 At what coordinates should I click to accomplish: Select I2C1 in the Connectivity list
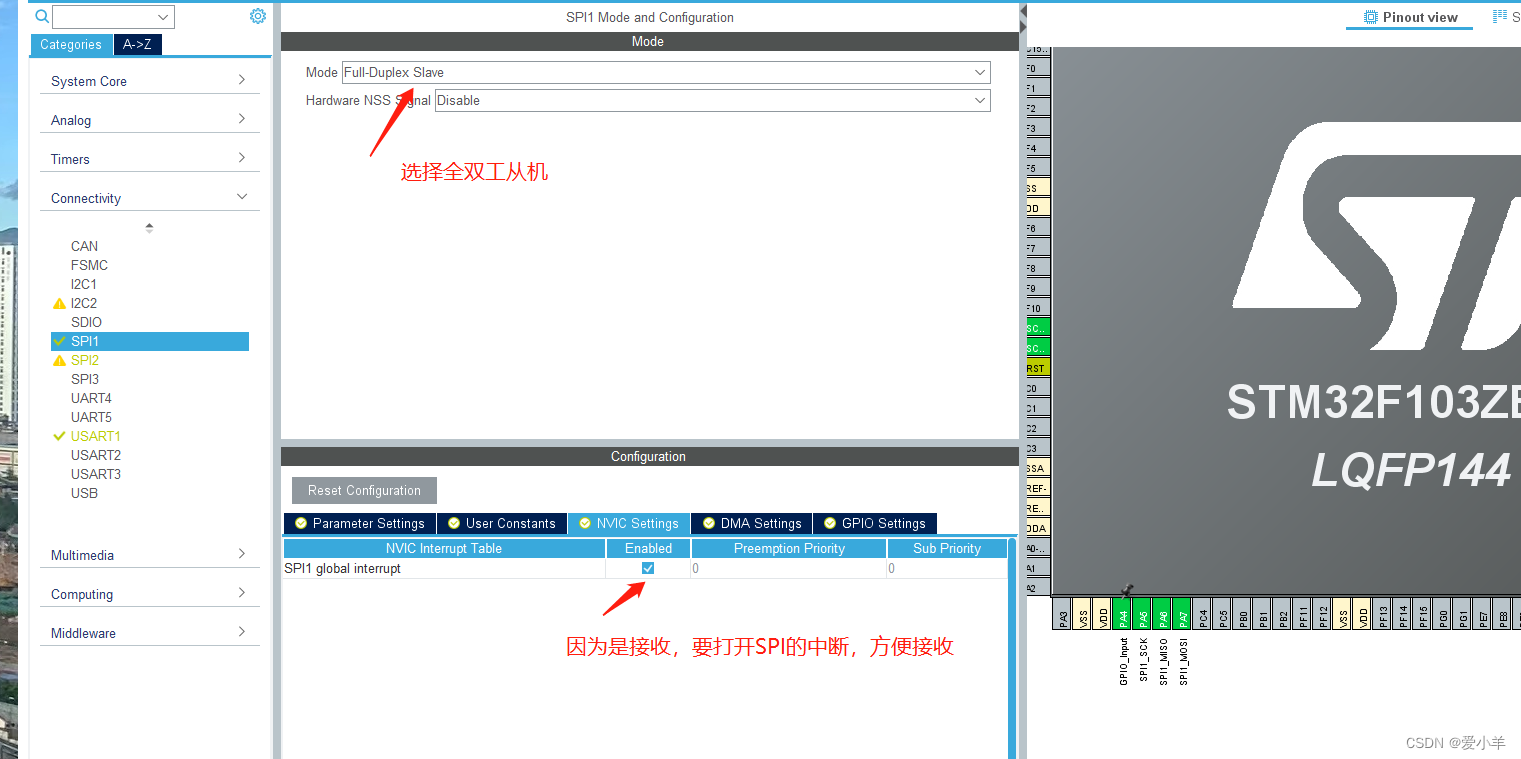point(84,284)
